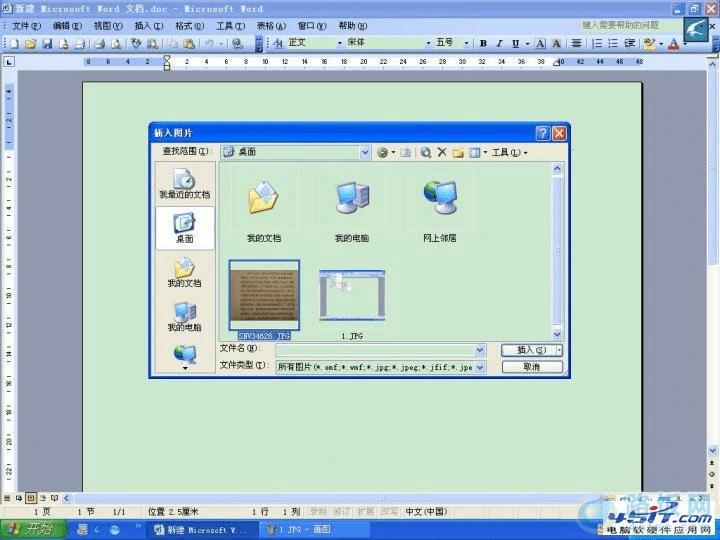Click the tab selector at ruler corner

tap(9, 62)
